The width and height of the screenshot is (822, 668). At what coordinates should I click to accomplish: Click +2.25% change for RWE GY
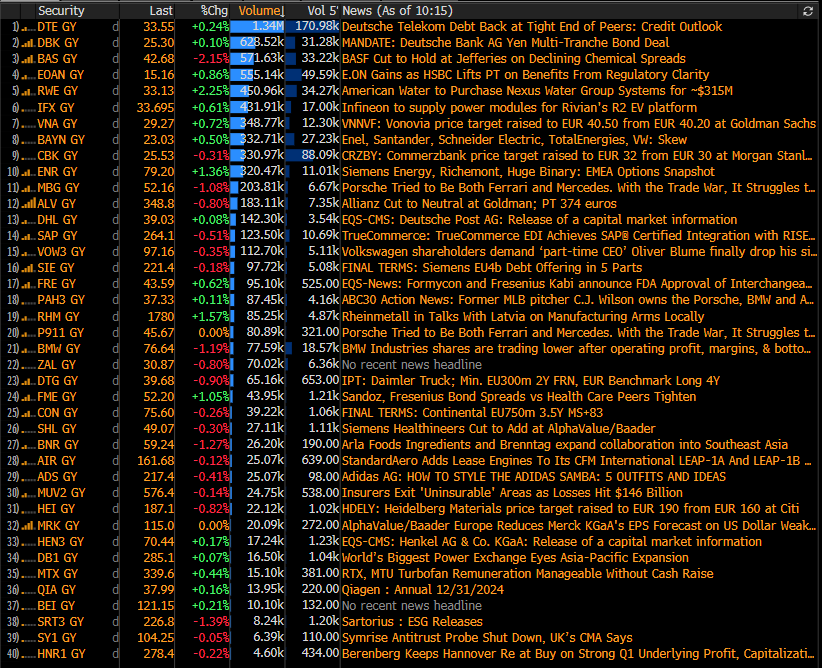[210, 91]
